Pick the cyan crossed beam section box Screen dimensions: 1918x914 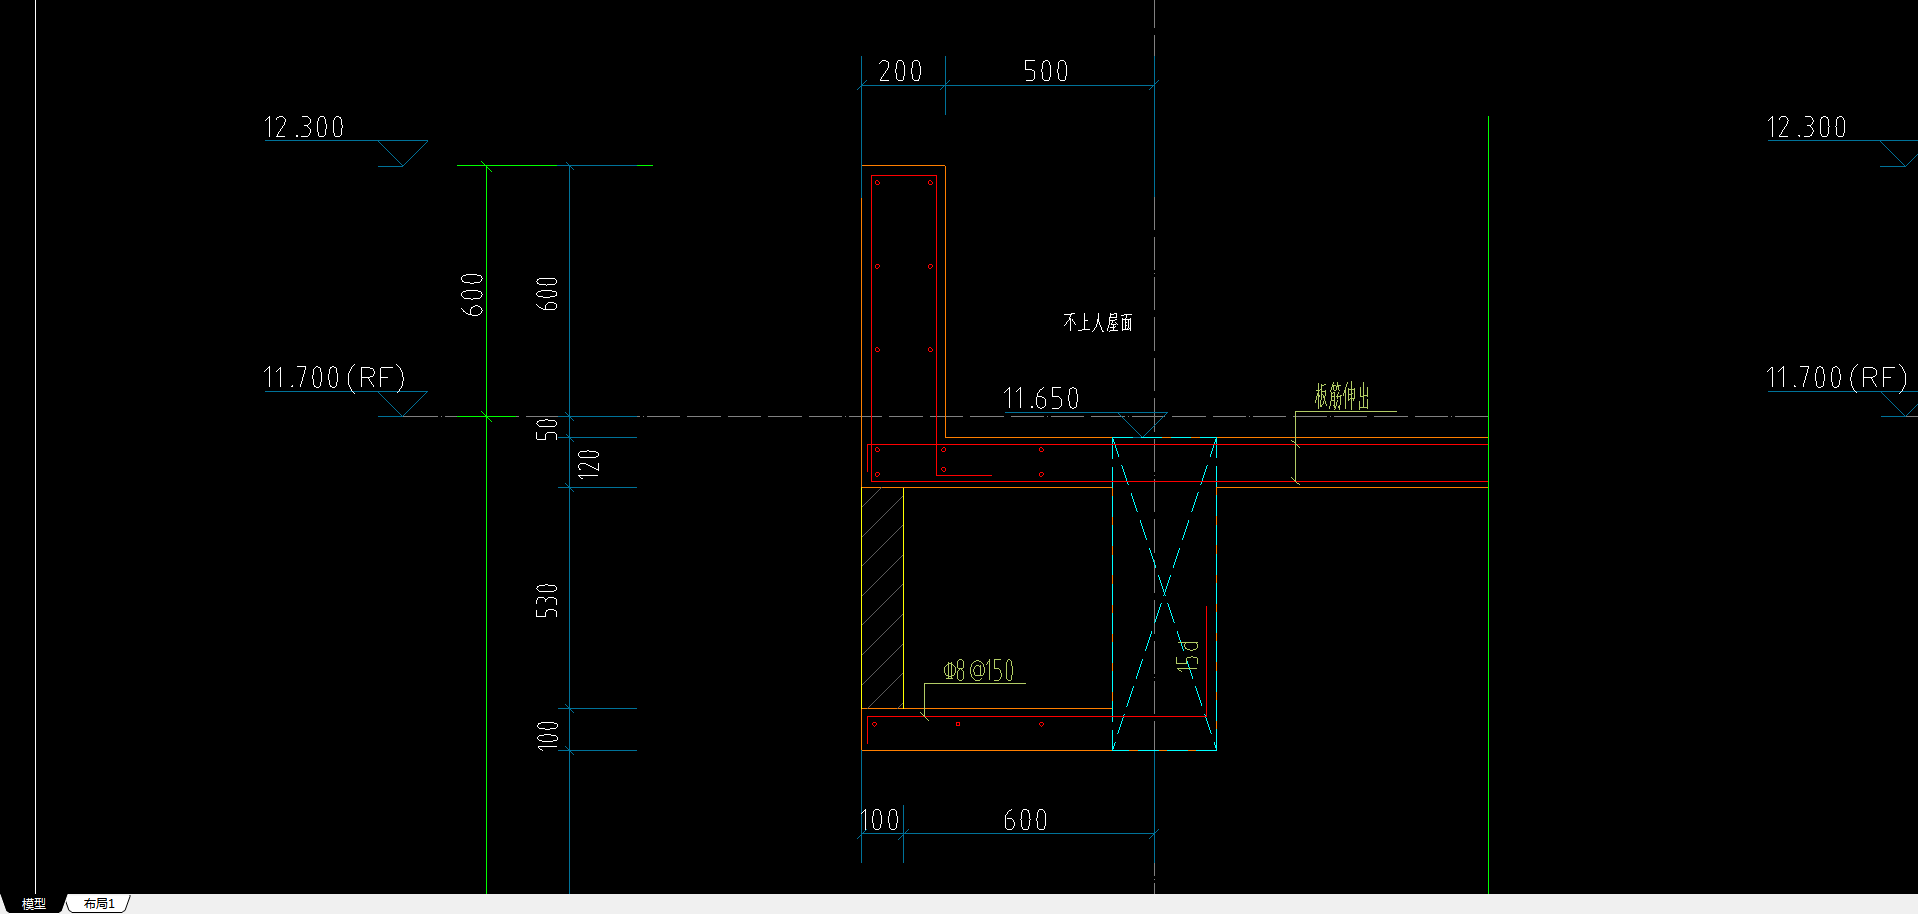(1164, 594)
